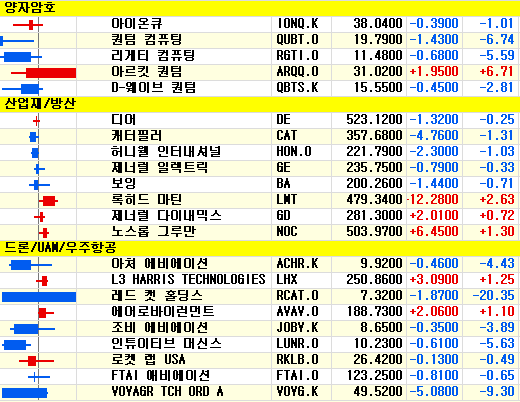Click ticker HON.O
The height and width of the screenshot is (402, 520).
[x=294, y=152]
